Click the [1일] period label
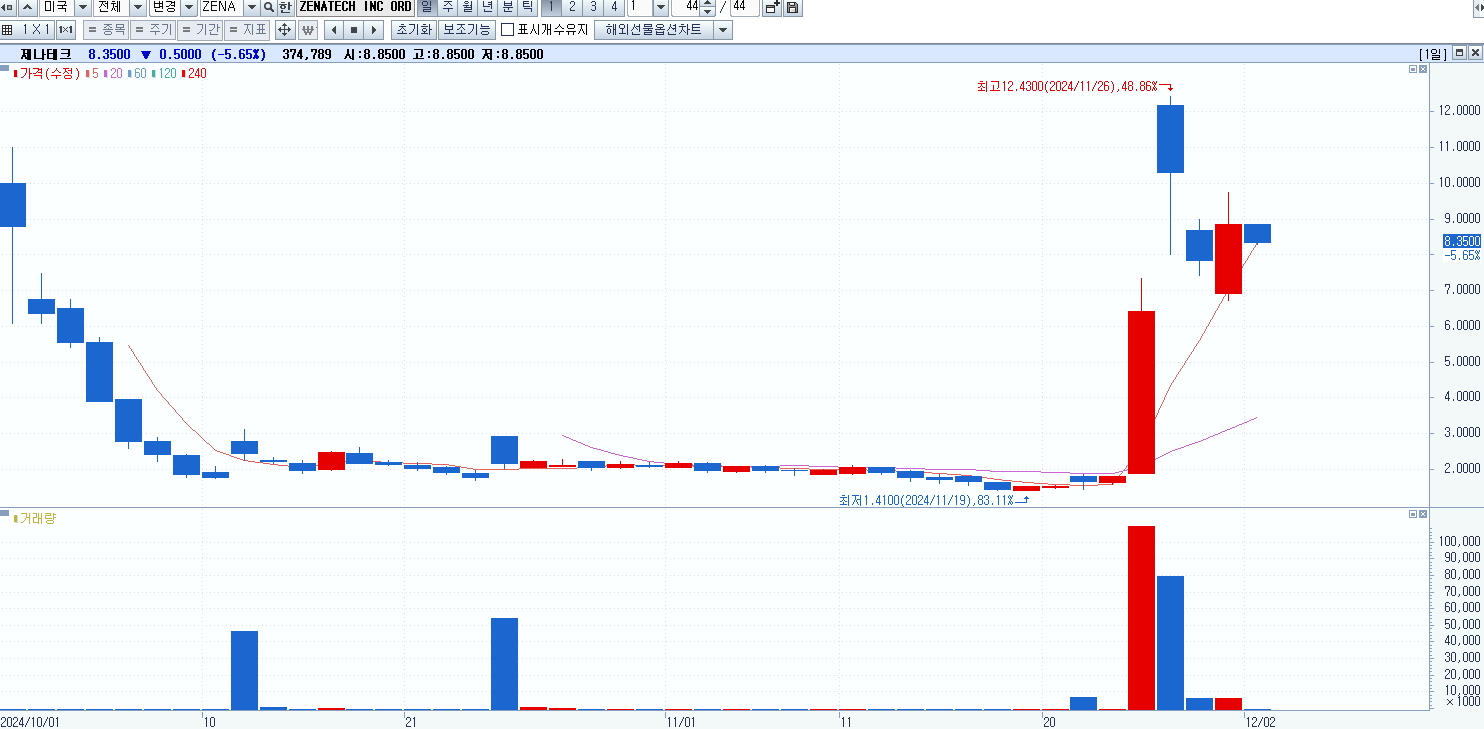This screenshot has width=1484, height=729. [x=1432, y=54]
